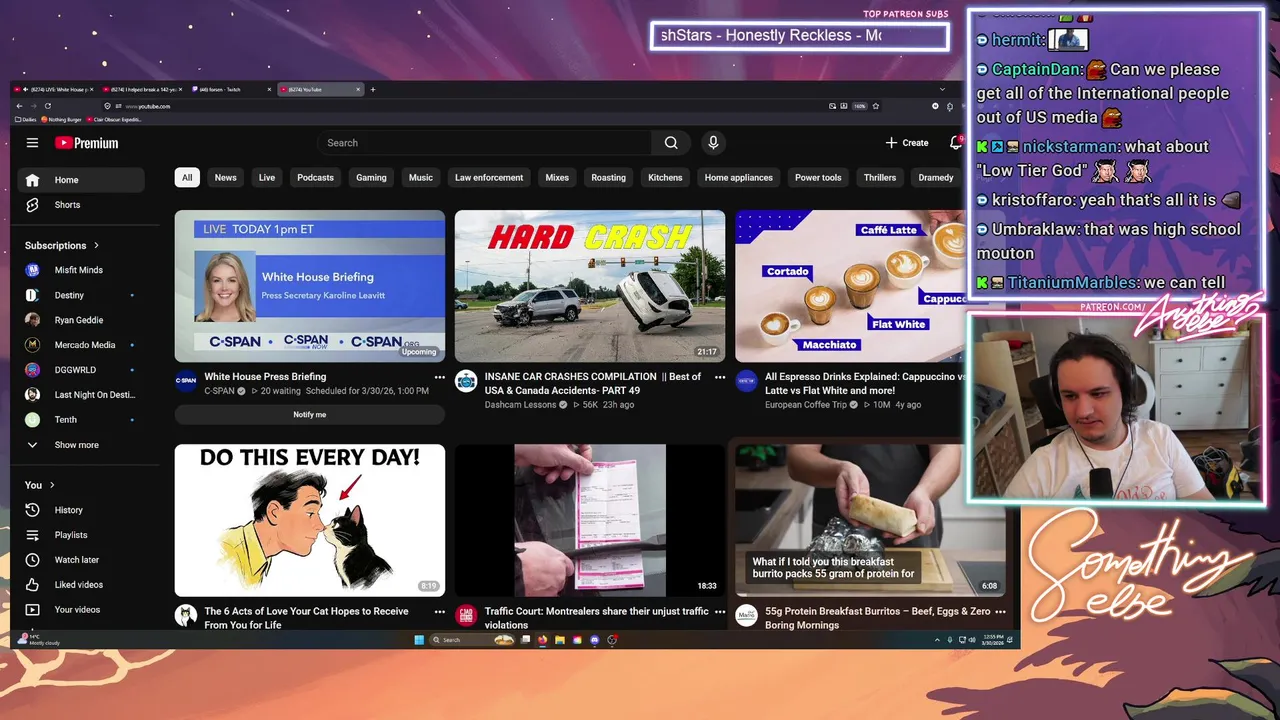This screenshot has width=1280, height=720.
Task: Open the Tenth subscription
Action: (x=82, y=420)
